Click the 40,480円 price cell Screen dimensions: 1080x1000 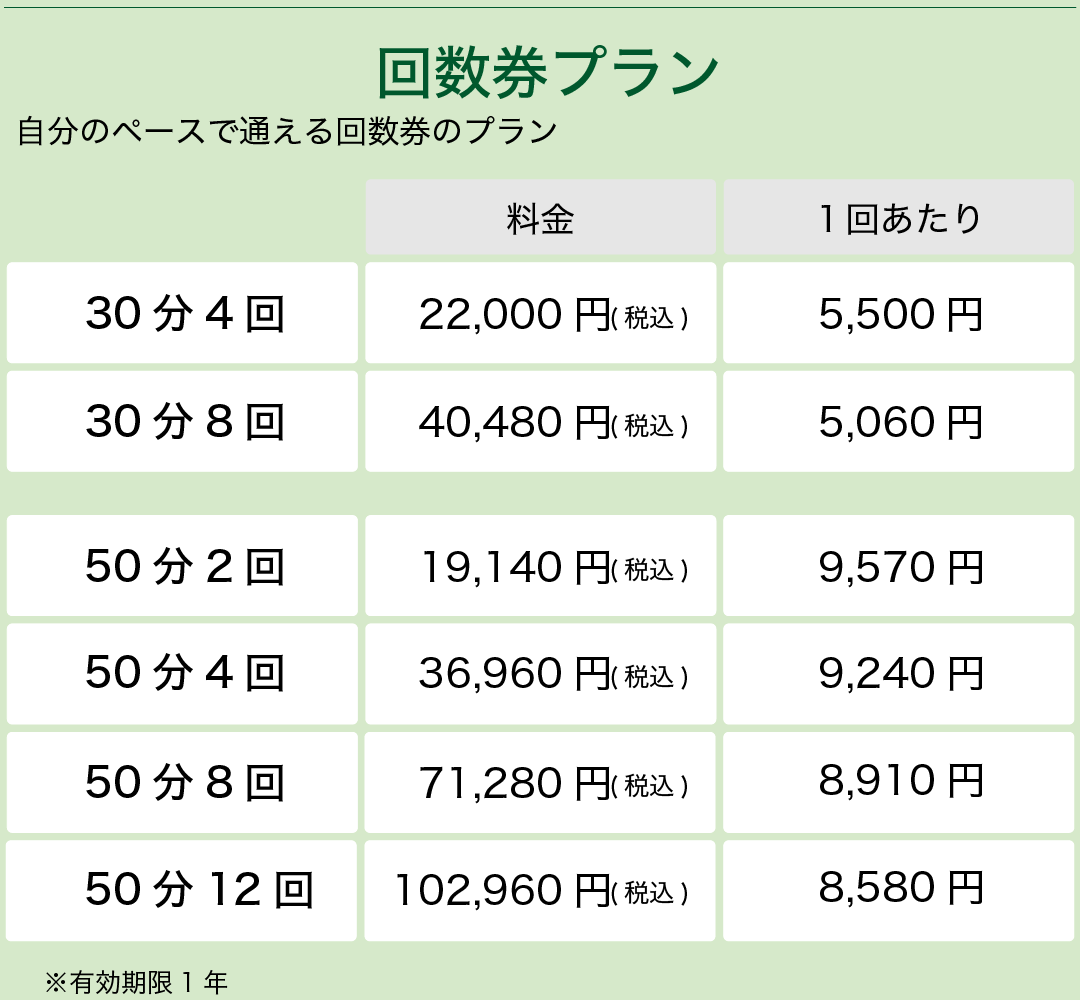(540, 421)
